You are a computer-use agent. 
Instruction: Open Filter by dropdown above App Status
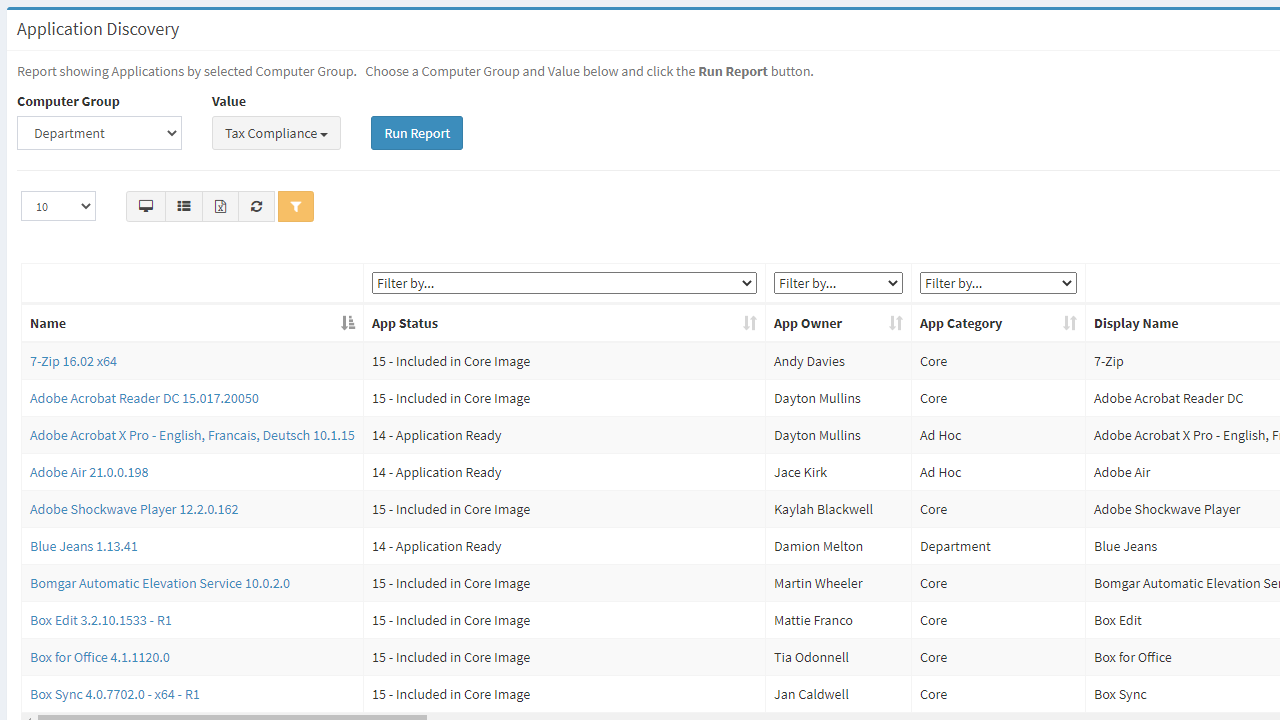pyautogui.click(x=564, y=283)
